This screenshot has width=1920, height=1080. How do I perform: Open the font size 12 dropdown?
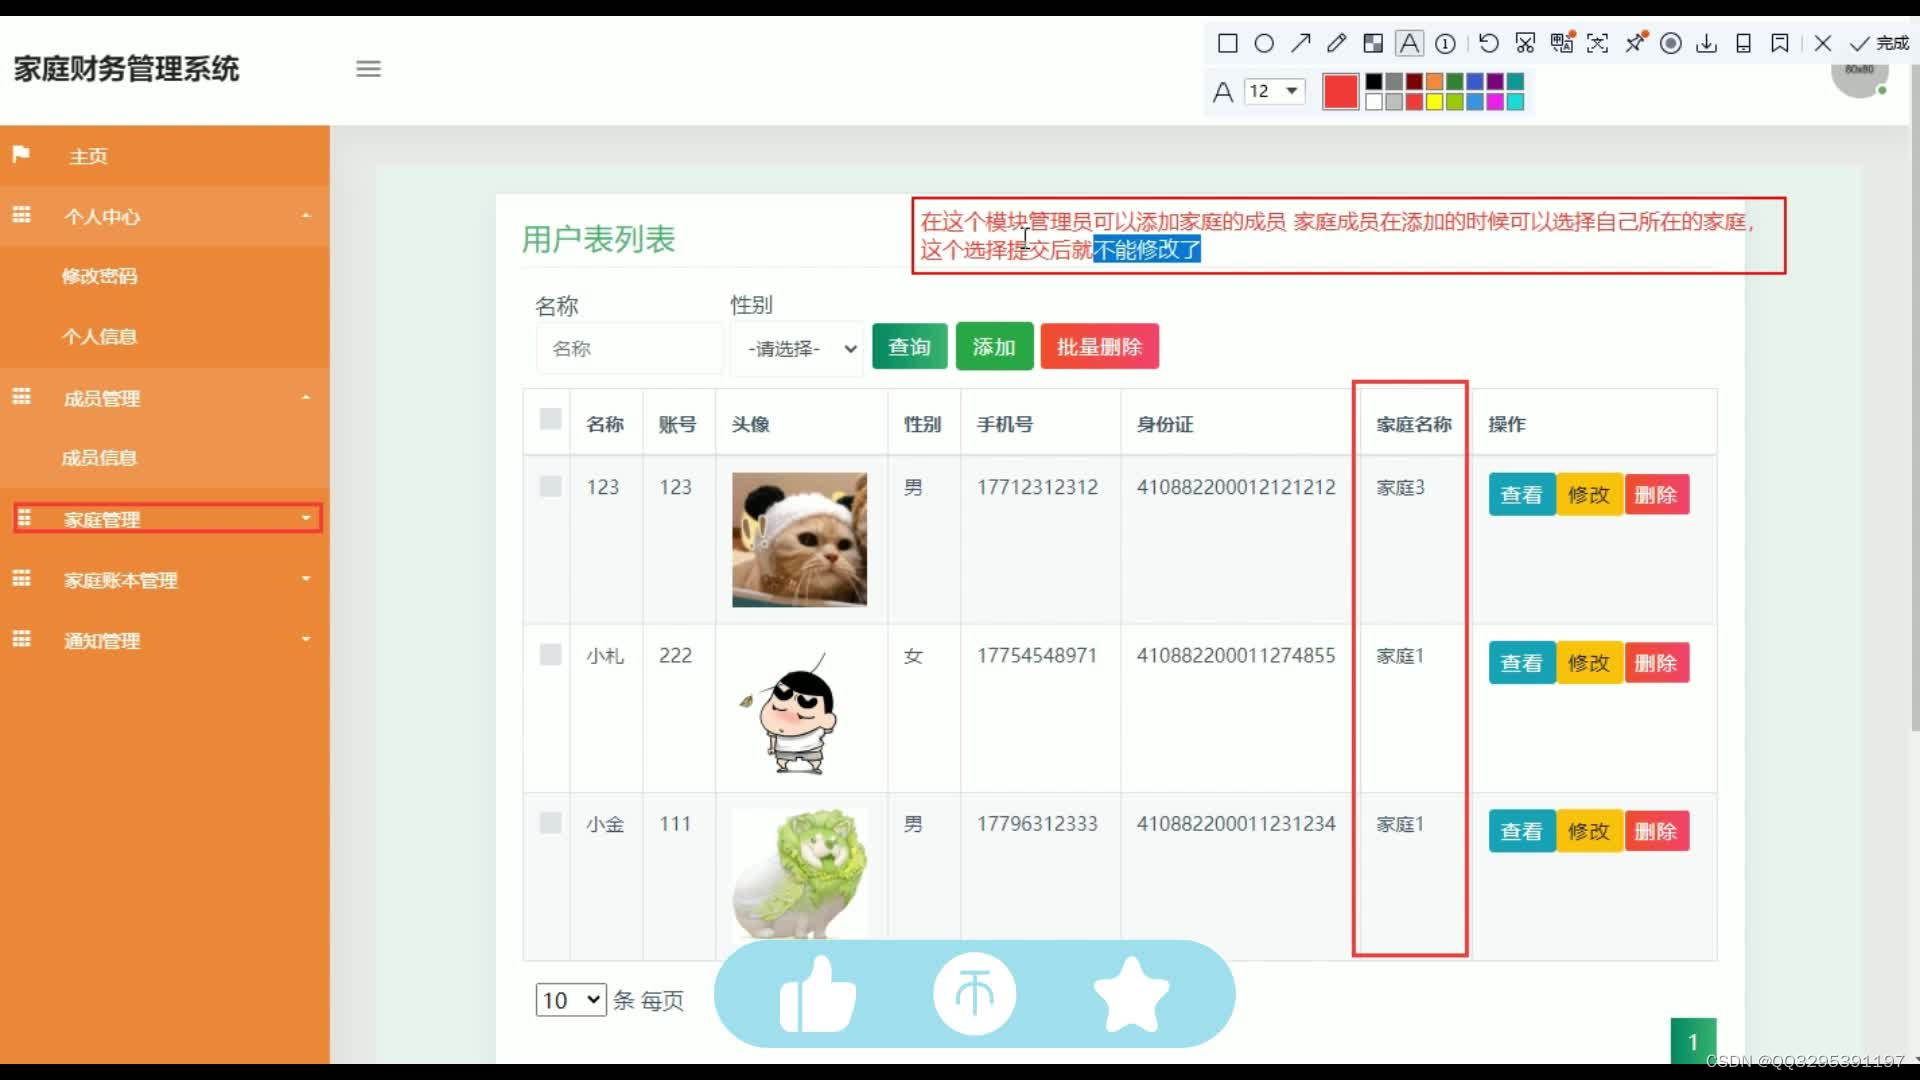1275,91
